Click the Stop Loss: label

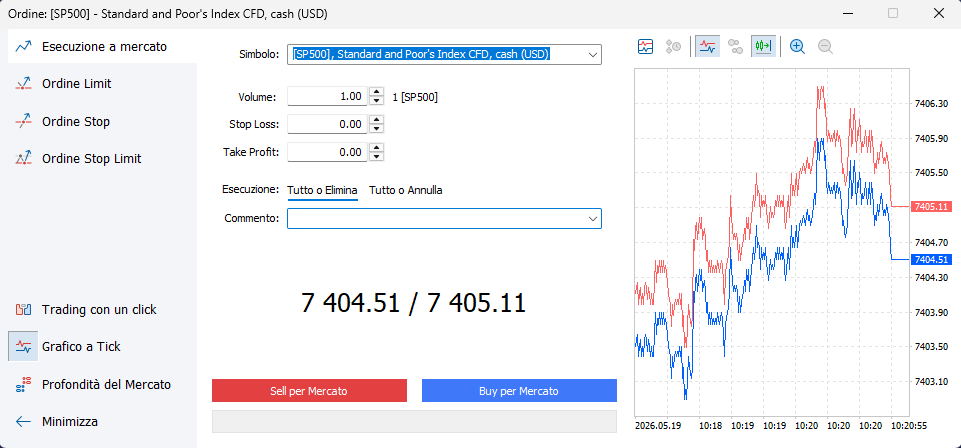[254, 124]
